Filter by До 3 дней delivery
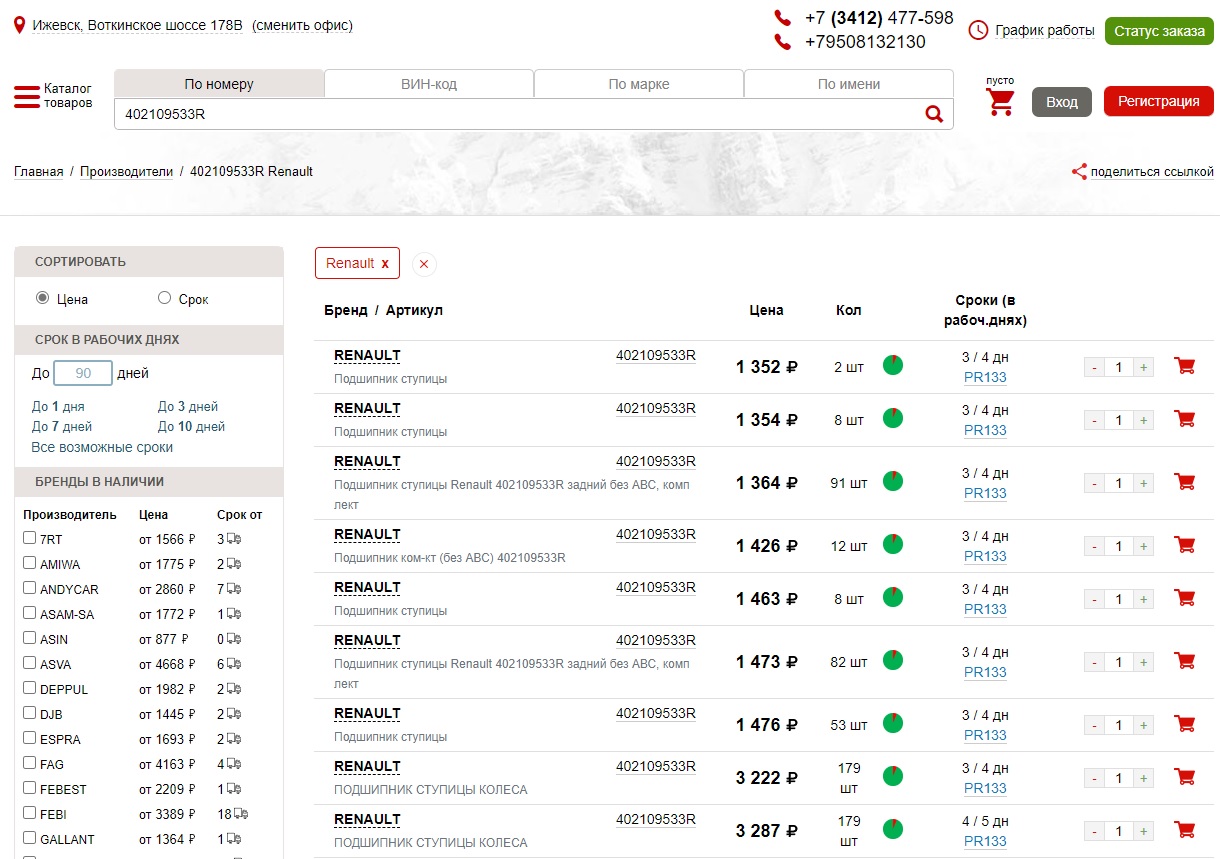Viewport: 1220px width, 859px height. point(188,407)
